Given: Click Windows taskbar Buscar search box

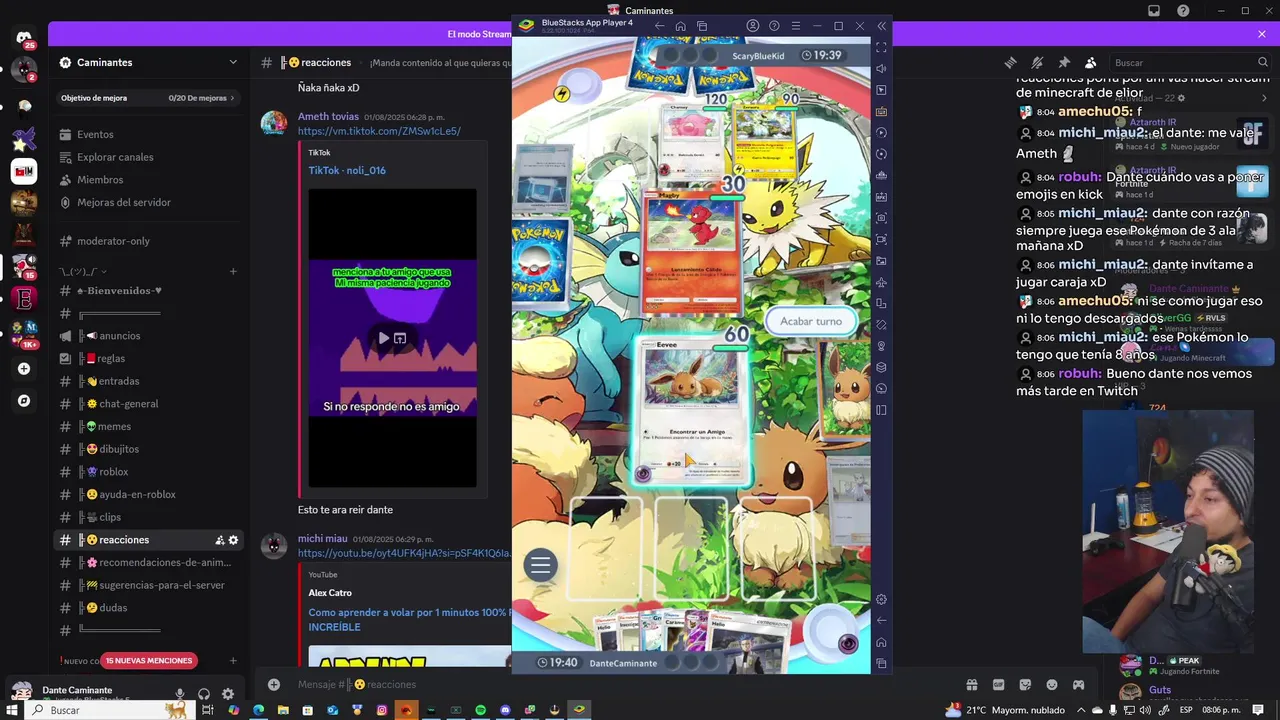Looking at the screenshot, I should (110, 710).
